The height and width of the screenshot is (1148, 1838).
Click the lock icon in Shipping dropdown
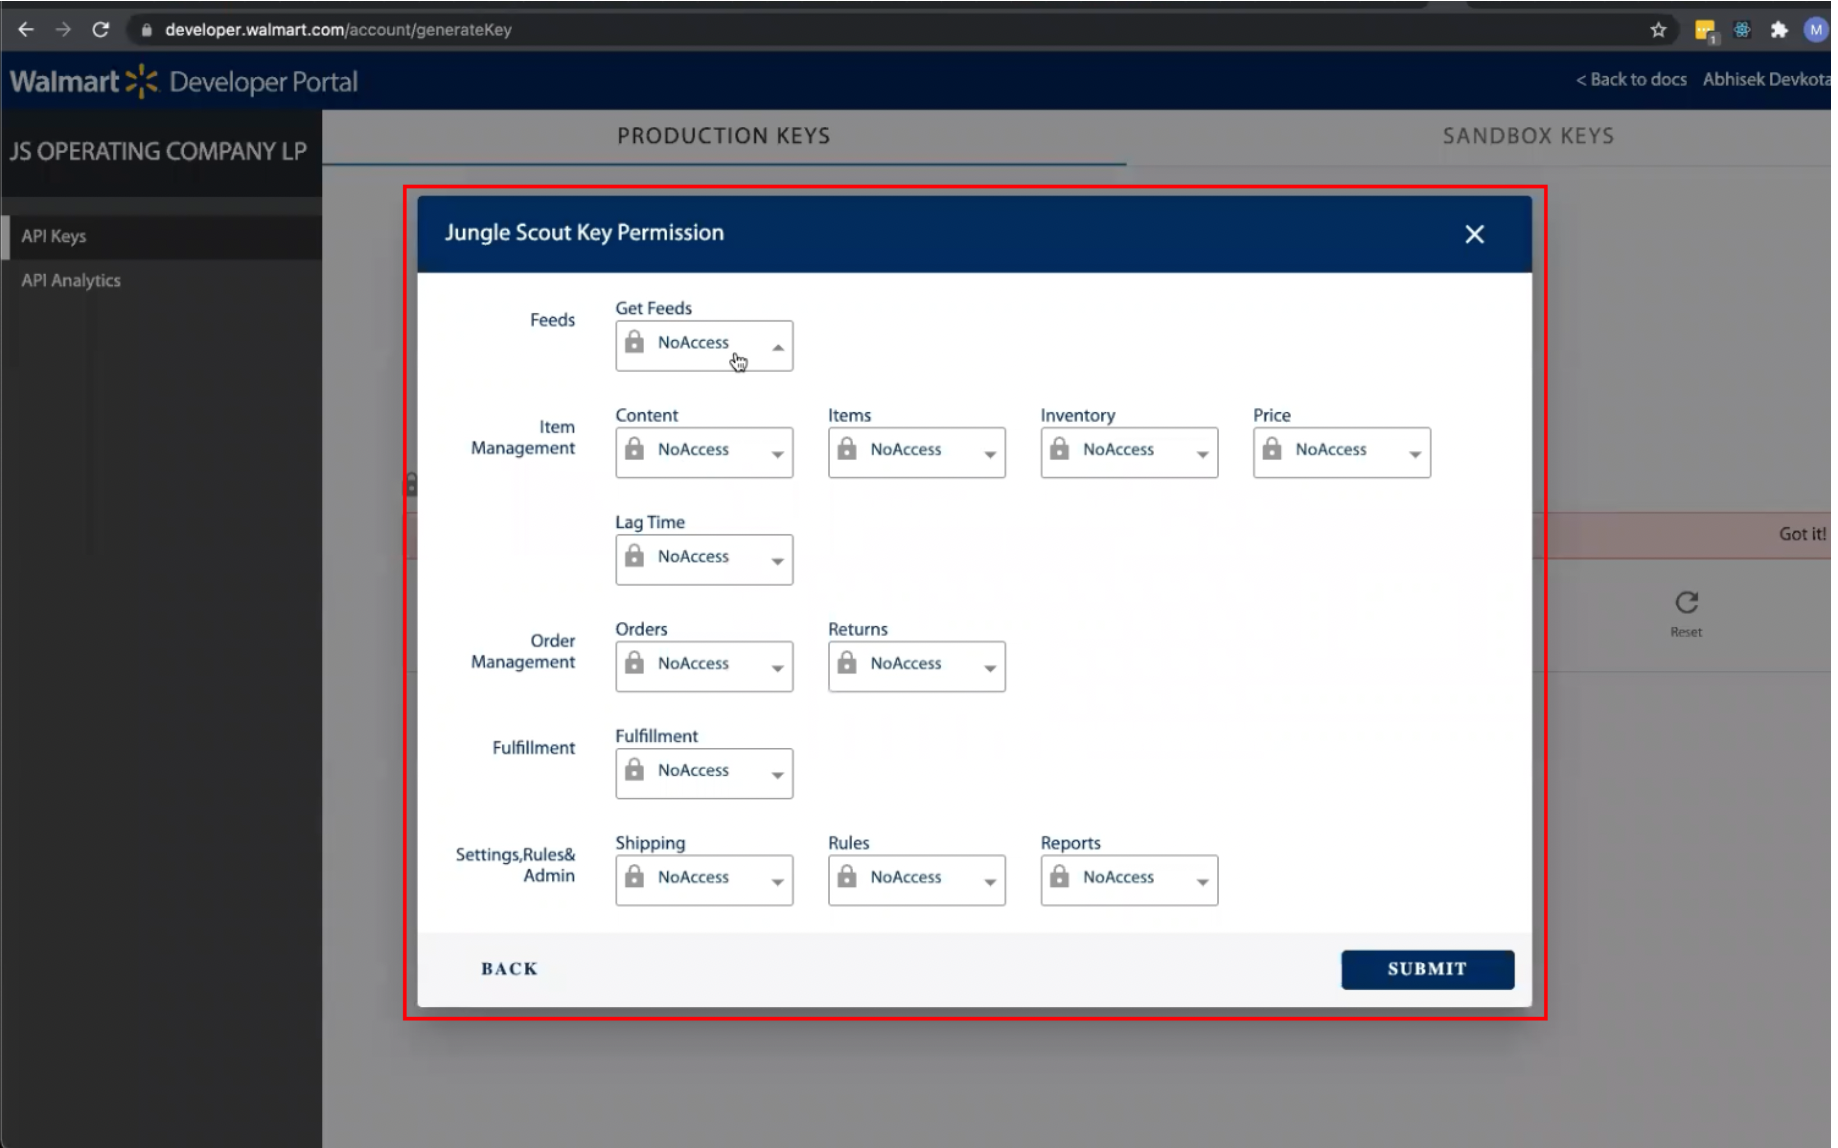tap(634, 877)
